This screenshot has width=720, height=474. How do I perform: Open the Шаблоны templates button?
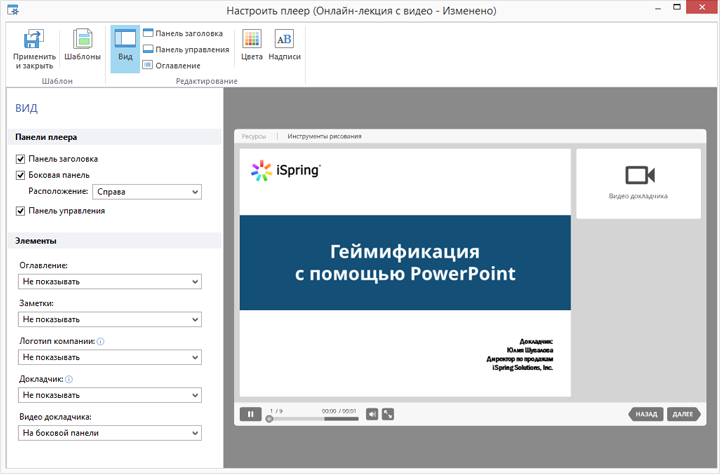pyautogui.click(x=82, y=45)
